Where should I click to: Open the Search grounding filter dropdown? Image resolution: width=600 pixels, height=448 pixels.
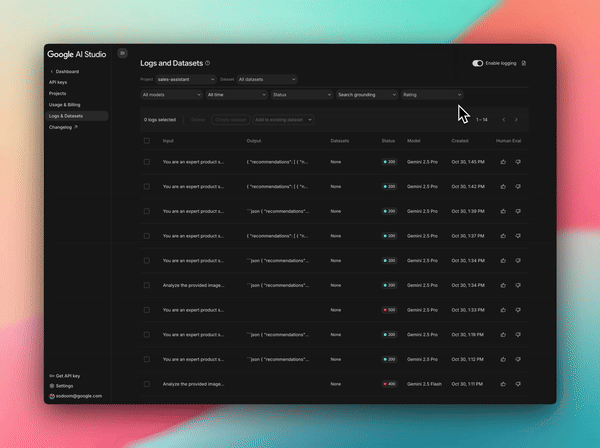366,95
